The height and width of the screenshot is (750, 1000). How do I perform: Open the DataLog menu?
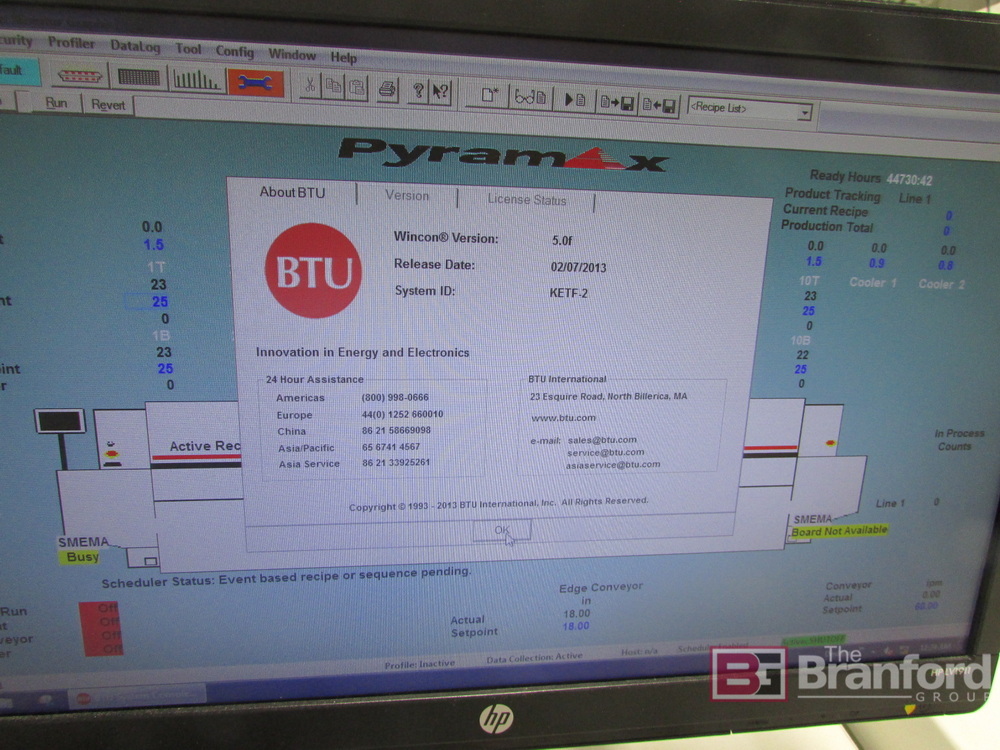(x=135, y=46)
